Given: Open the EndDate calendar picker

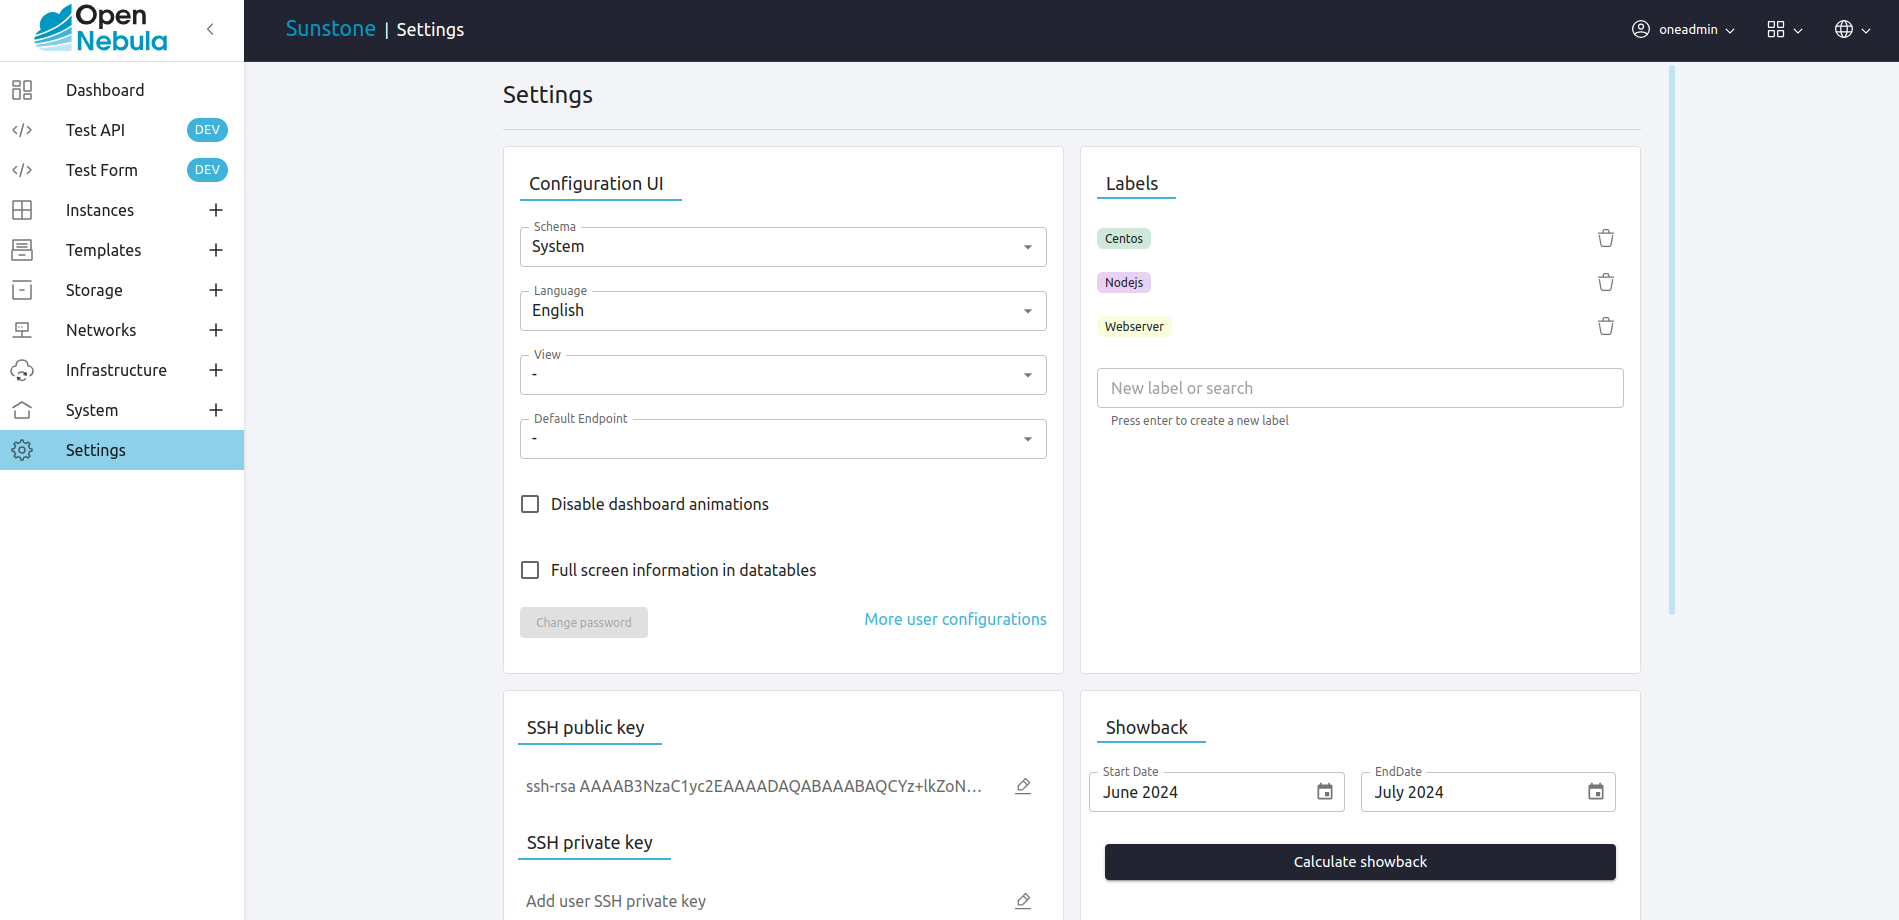Looking at the screenshot, I should click(x=1596, y=792).
